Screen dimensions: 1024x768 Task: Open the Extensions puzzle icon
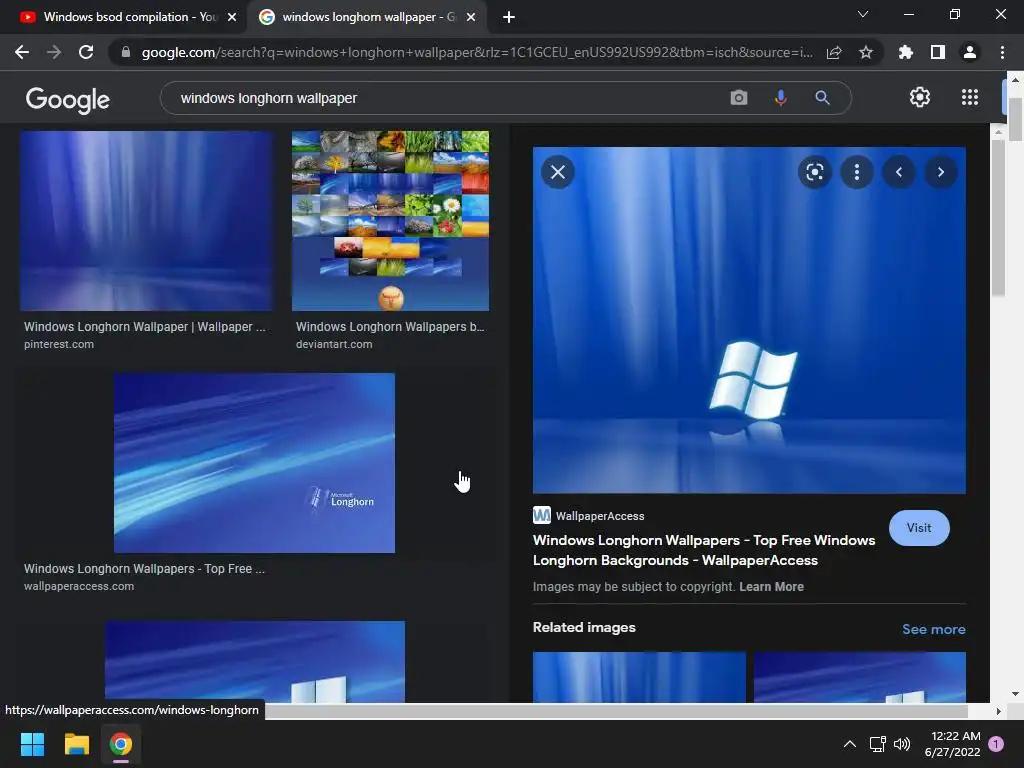[905, 52]
